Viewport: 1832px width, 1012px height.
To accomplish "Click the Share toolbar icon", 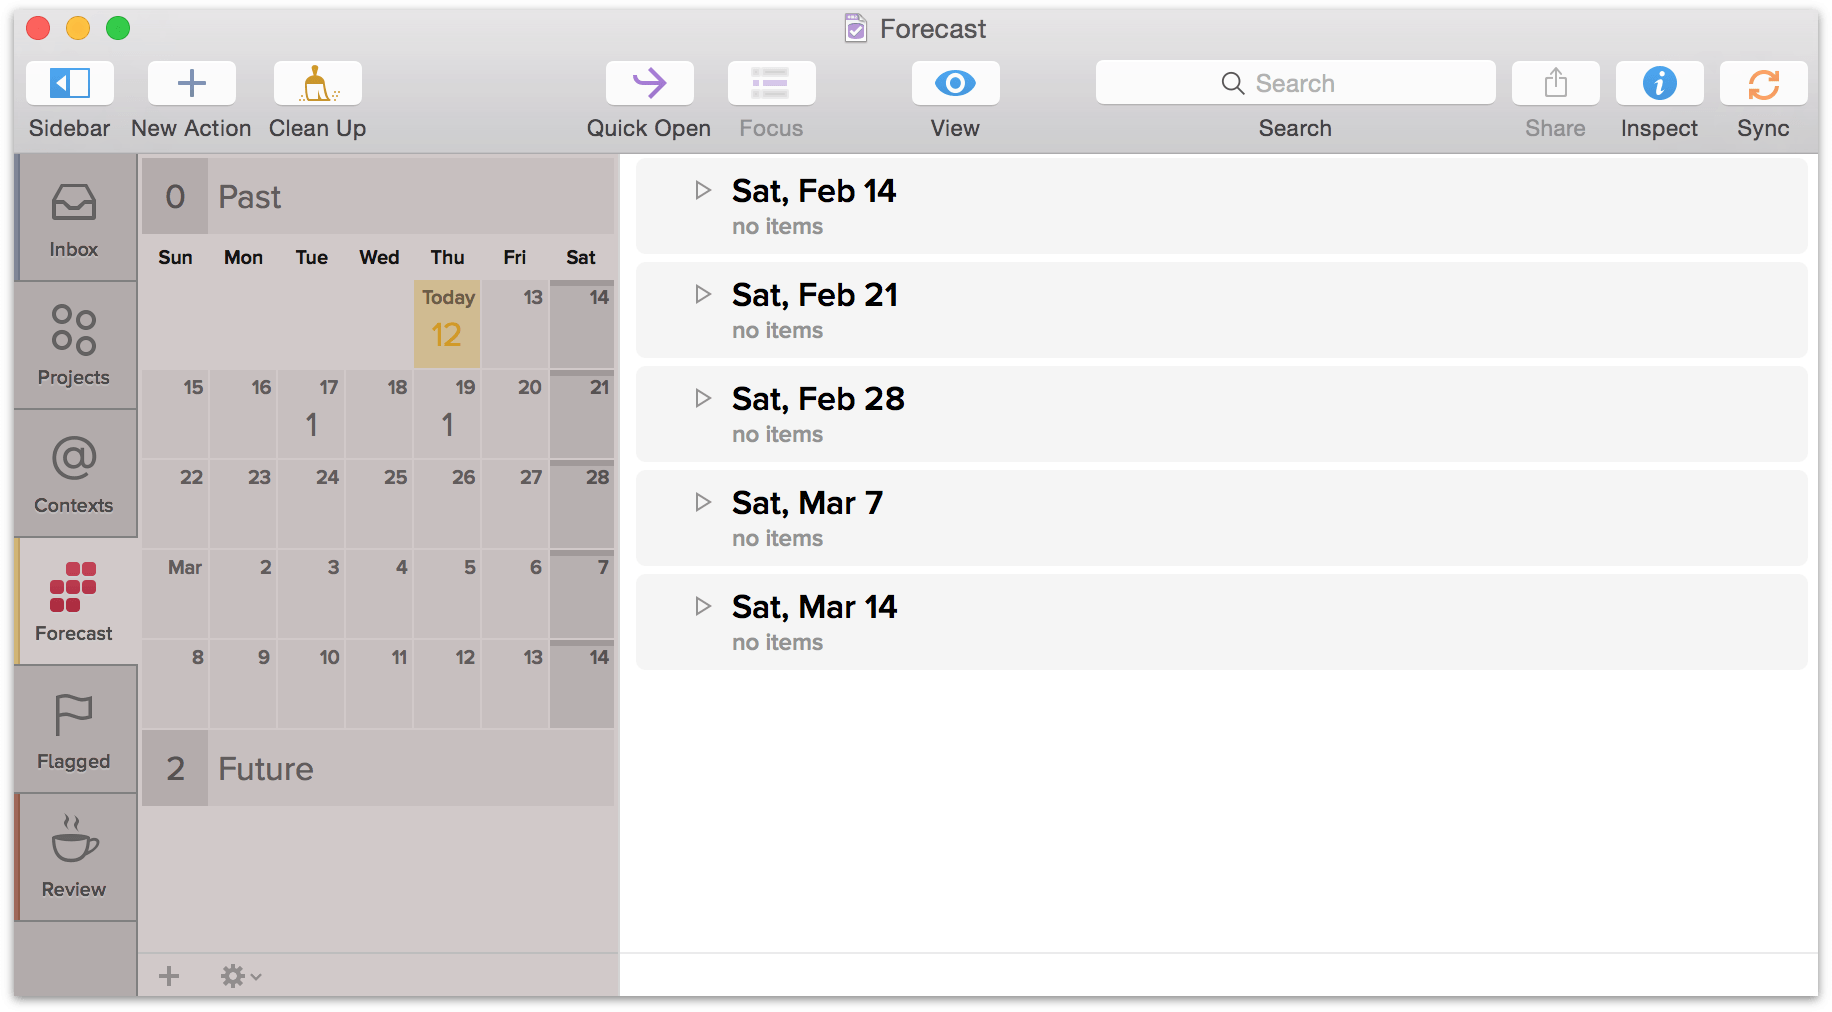I will [1555, 83].
